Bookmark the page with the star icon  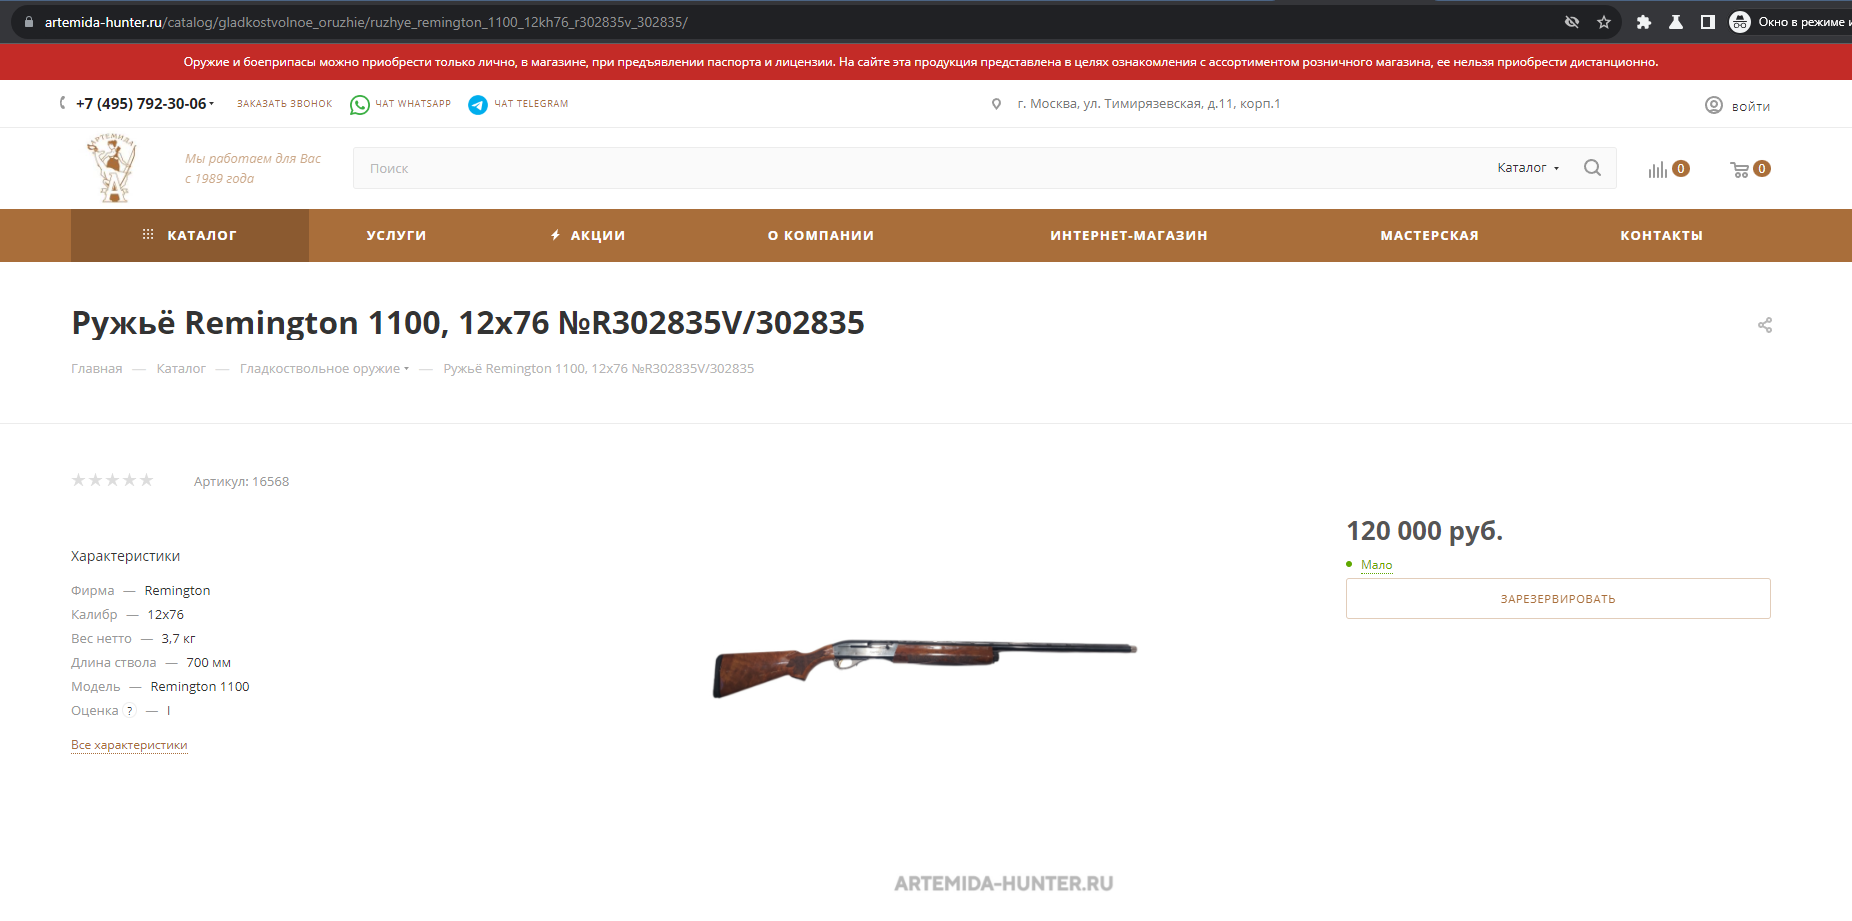pyautogui.click(x=1604, y=22)
